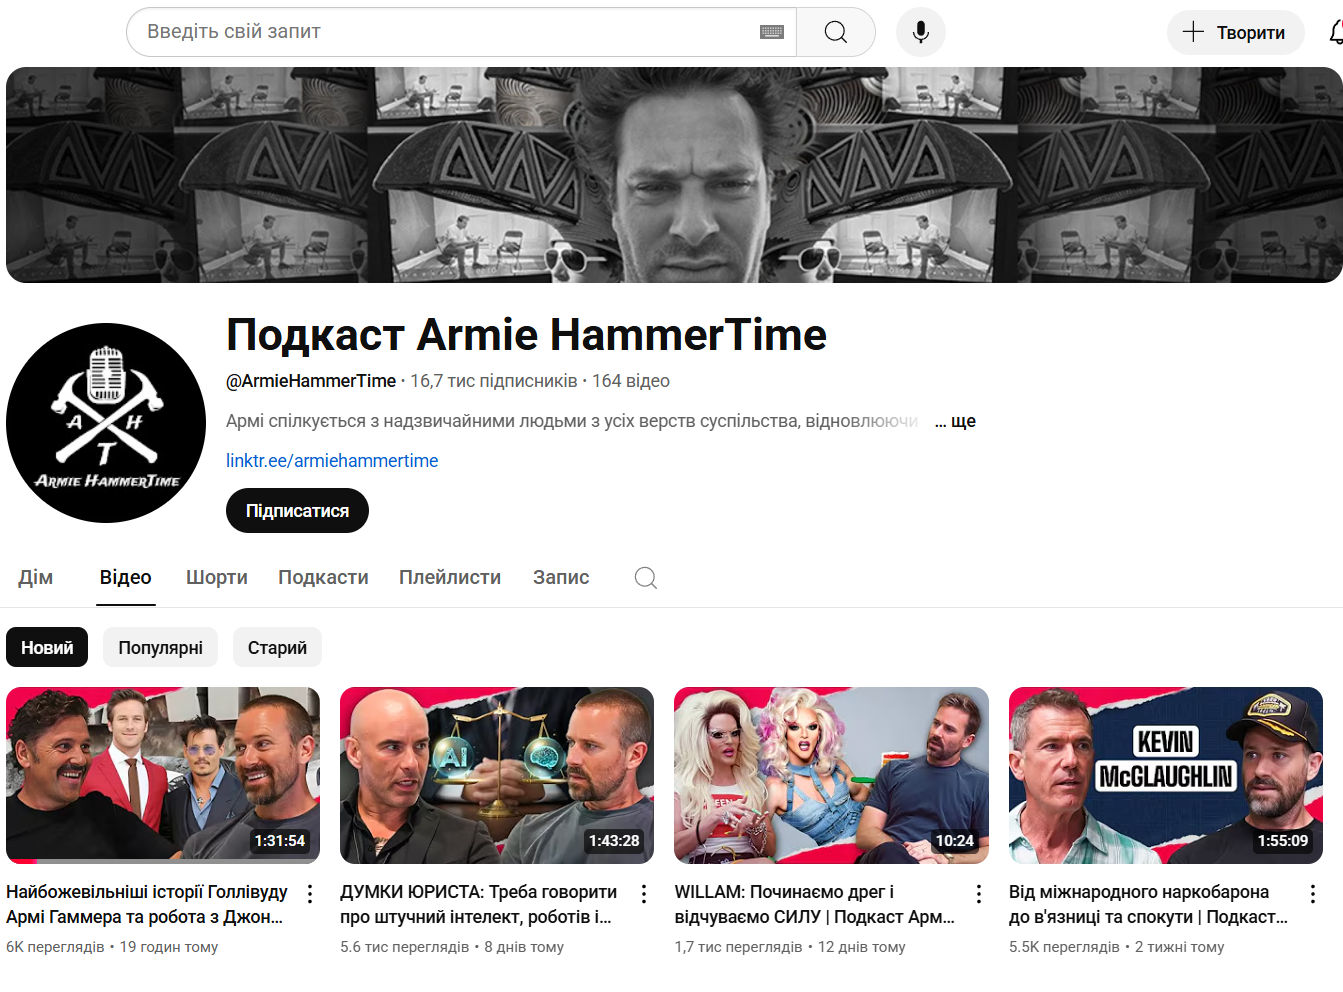Click channel title 'Подкаст Armie HammerTime'
Viewport: 1343px width, 992px height.
click(527, 335)
